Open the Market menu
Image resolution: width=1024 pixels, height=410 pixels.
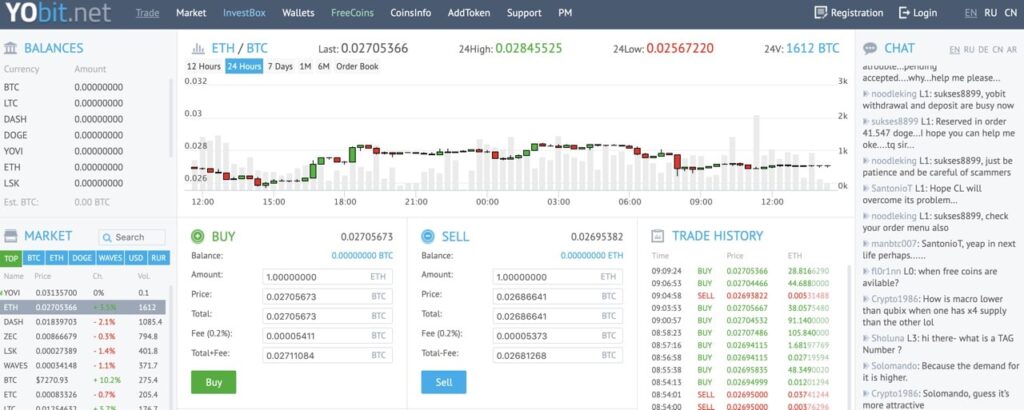[x=191, y=12]
